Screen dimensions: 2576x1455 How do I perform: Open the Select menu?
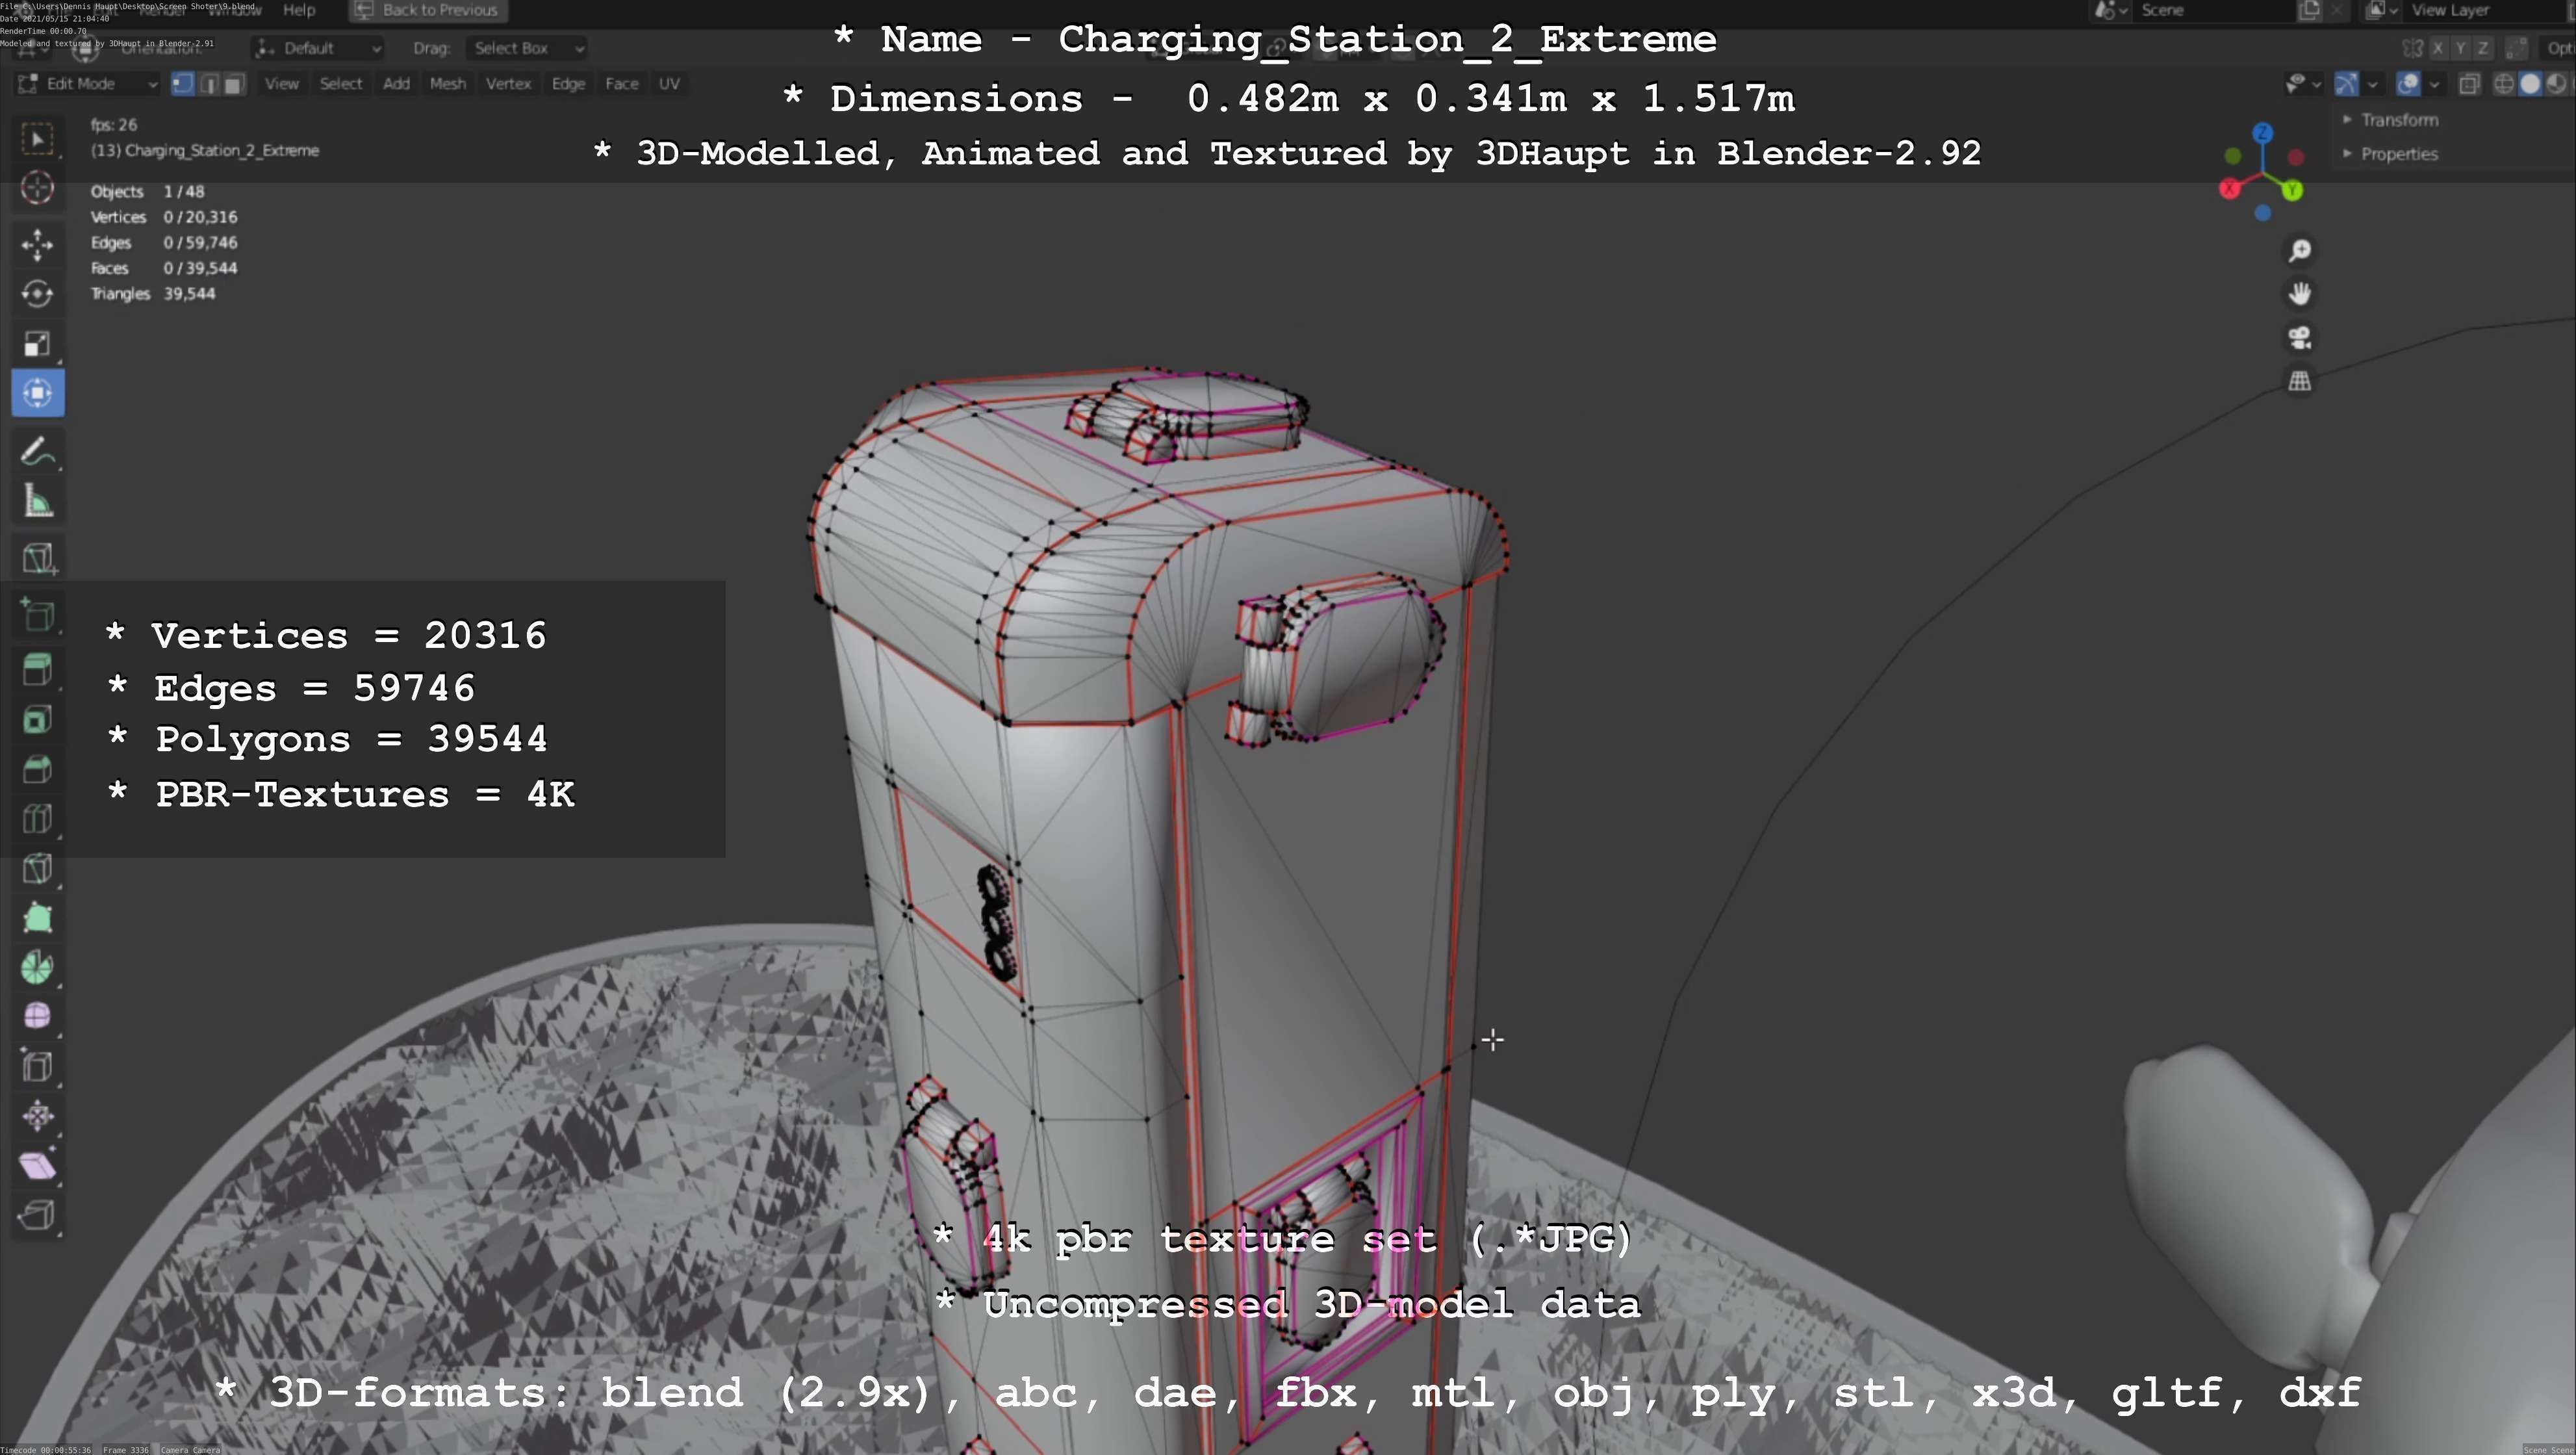[340, 84]
